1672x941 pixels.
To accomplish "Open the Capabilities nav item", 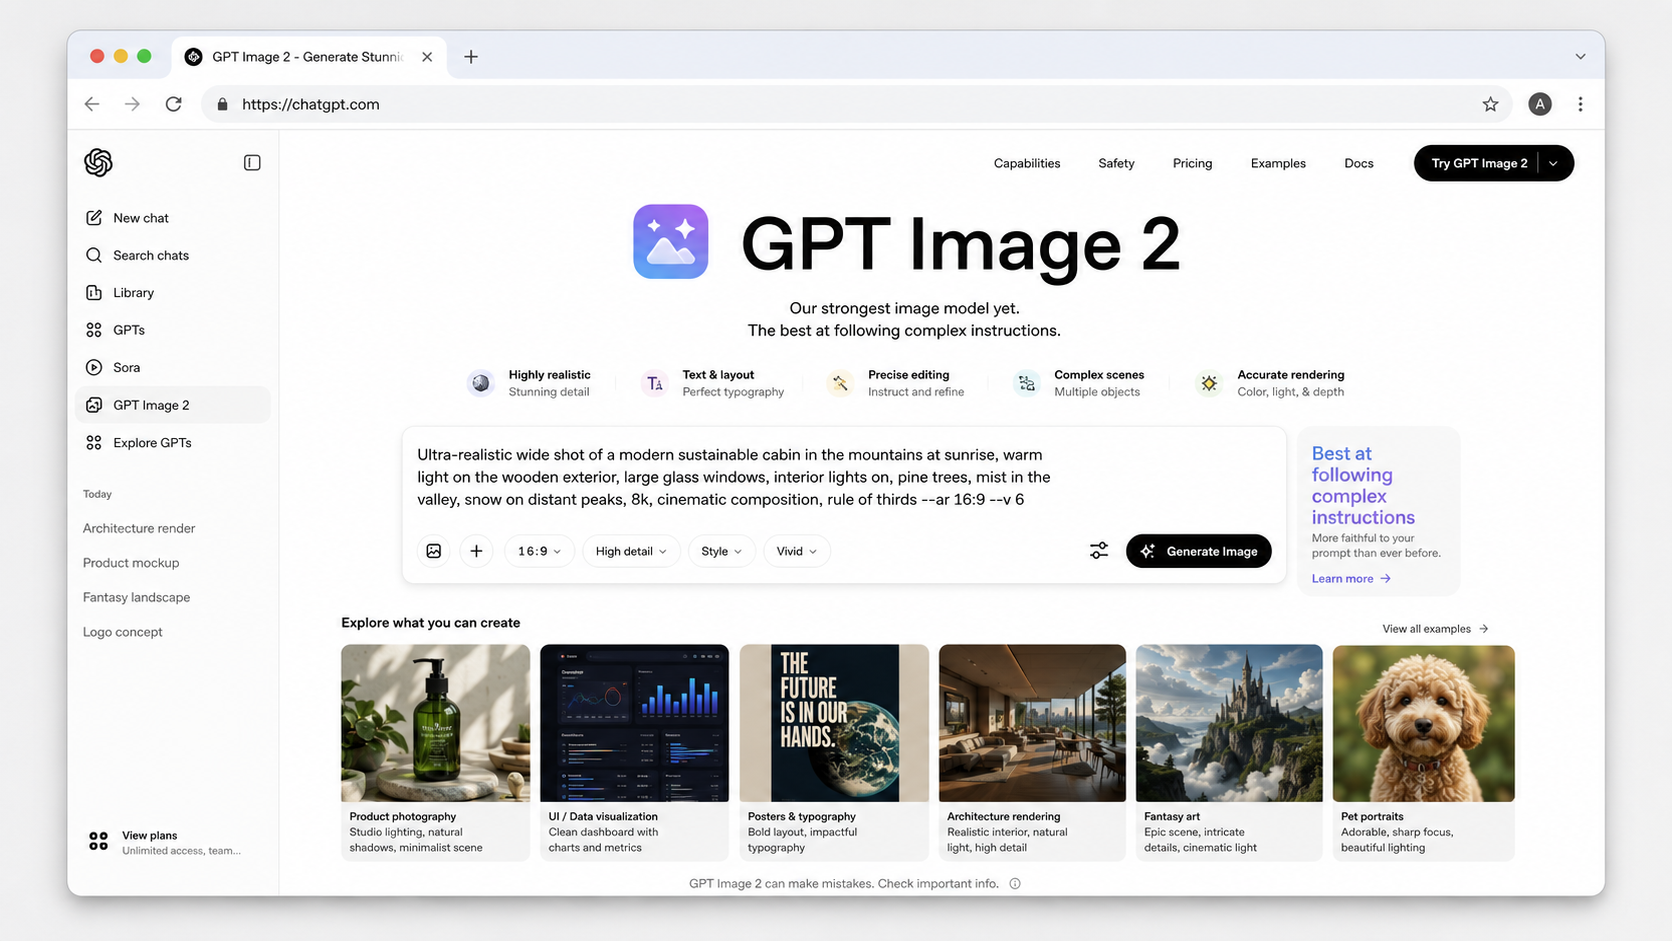I will [x=1027, y=163].
